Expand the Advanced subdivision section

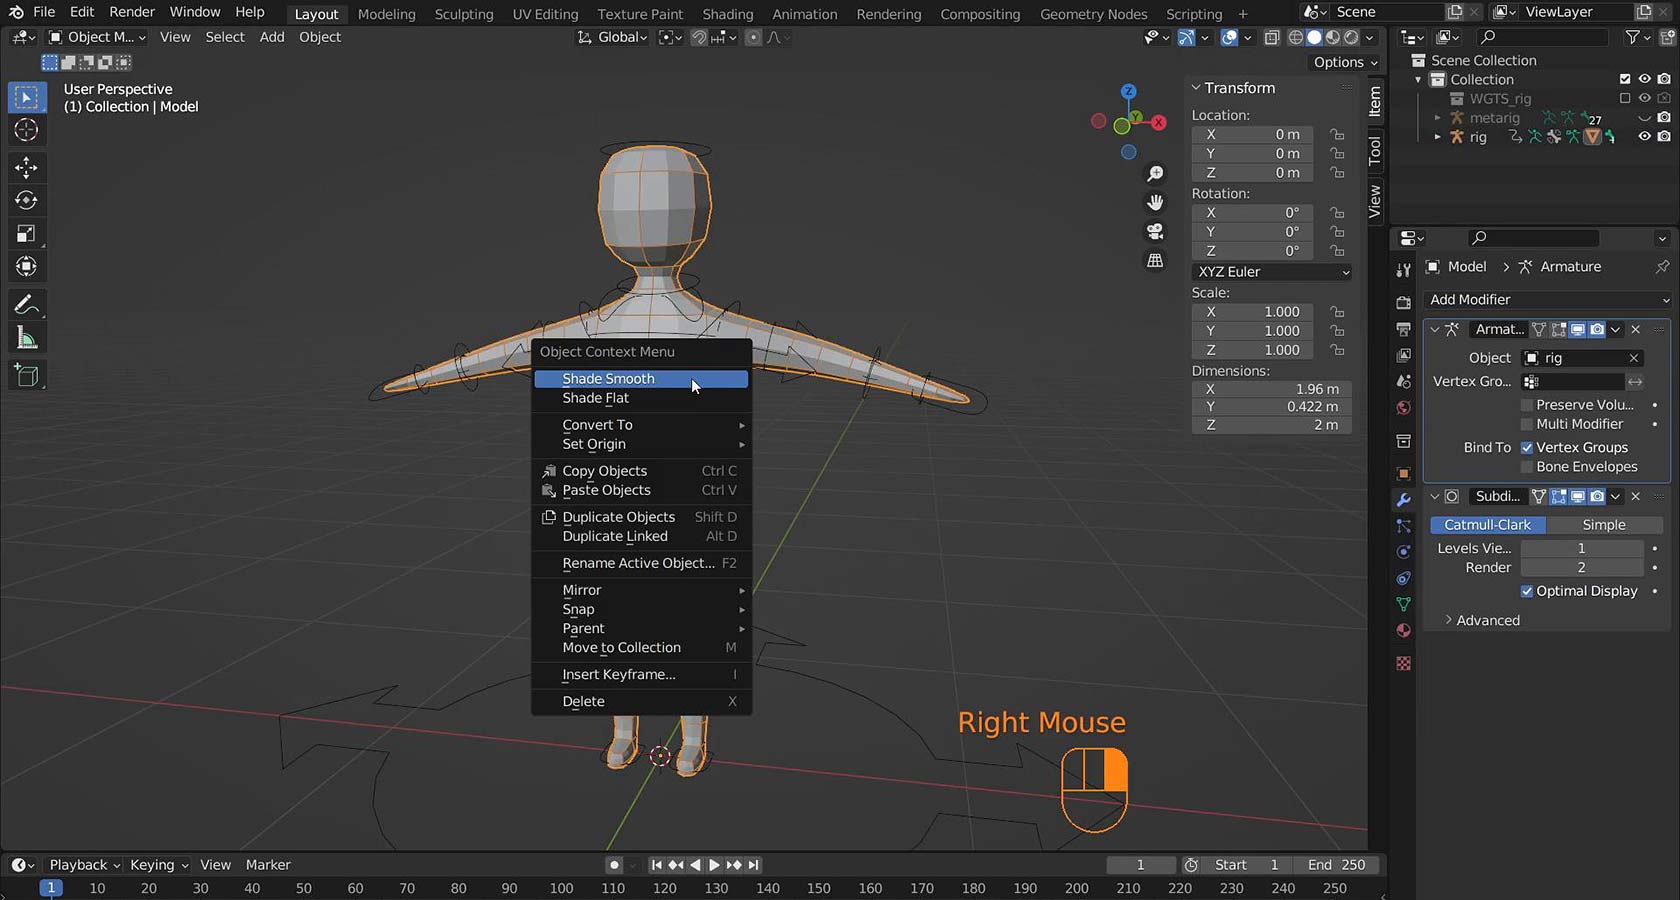(x=1486, y=620)
